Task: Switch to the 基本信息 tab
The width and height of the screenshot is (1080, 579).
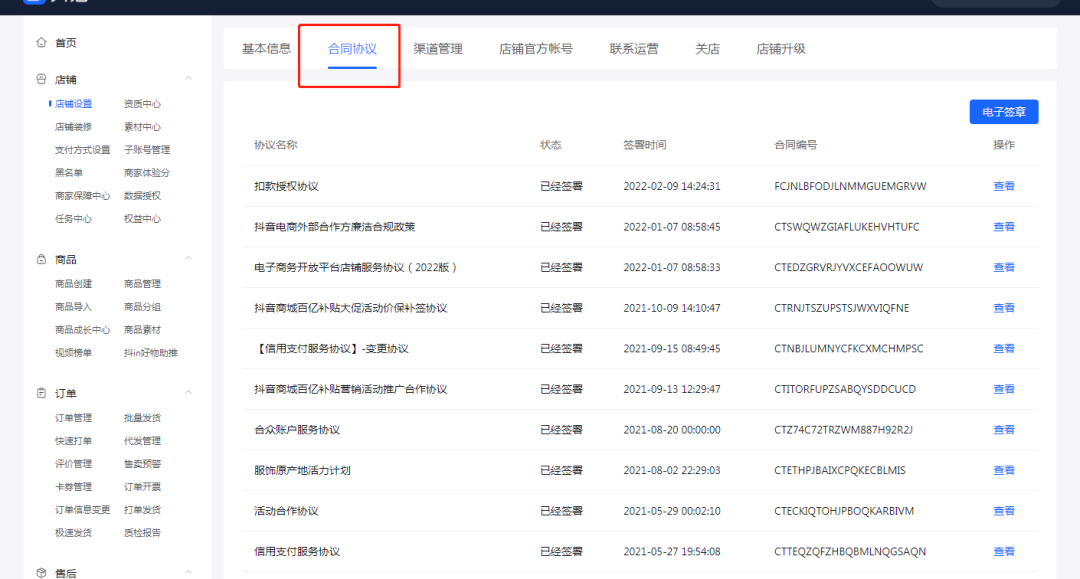Action: click(267, 49)
